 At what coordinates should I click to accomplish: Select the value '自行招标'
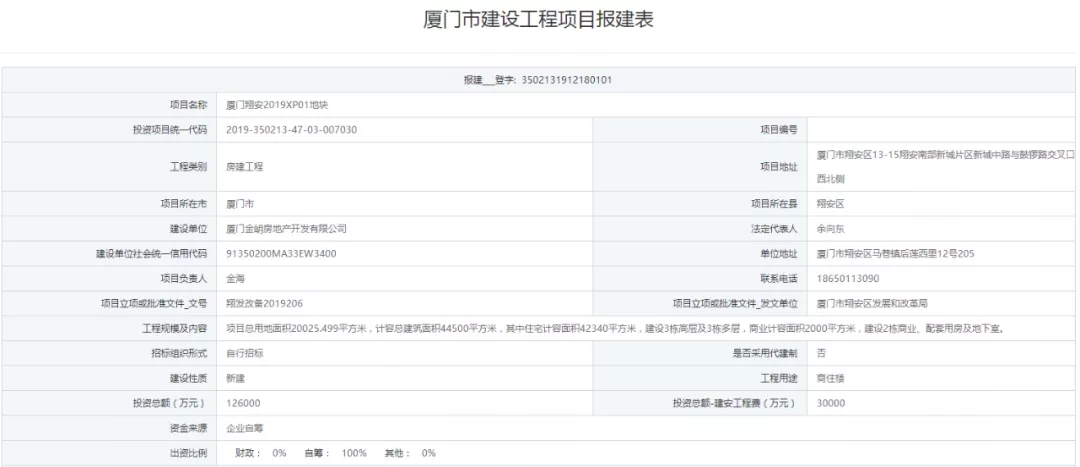point(245,353)
